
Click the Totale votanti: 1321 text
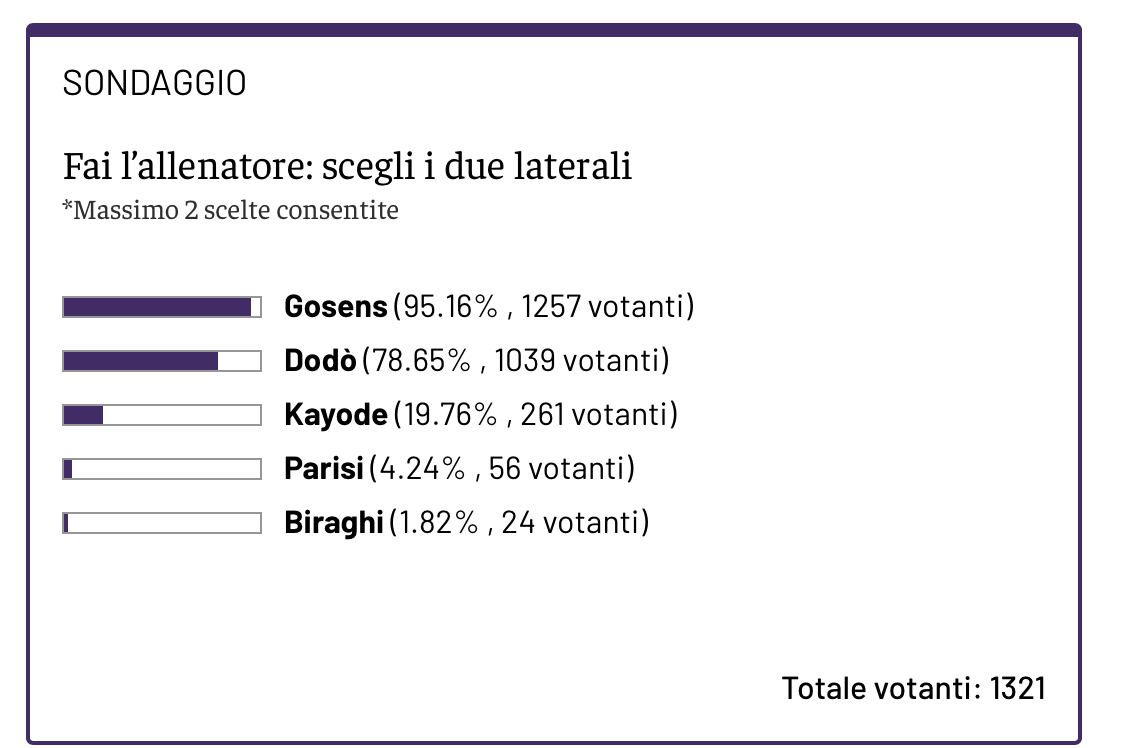[x=913, y=688]
